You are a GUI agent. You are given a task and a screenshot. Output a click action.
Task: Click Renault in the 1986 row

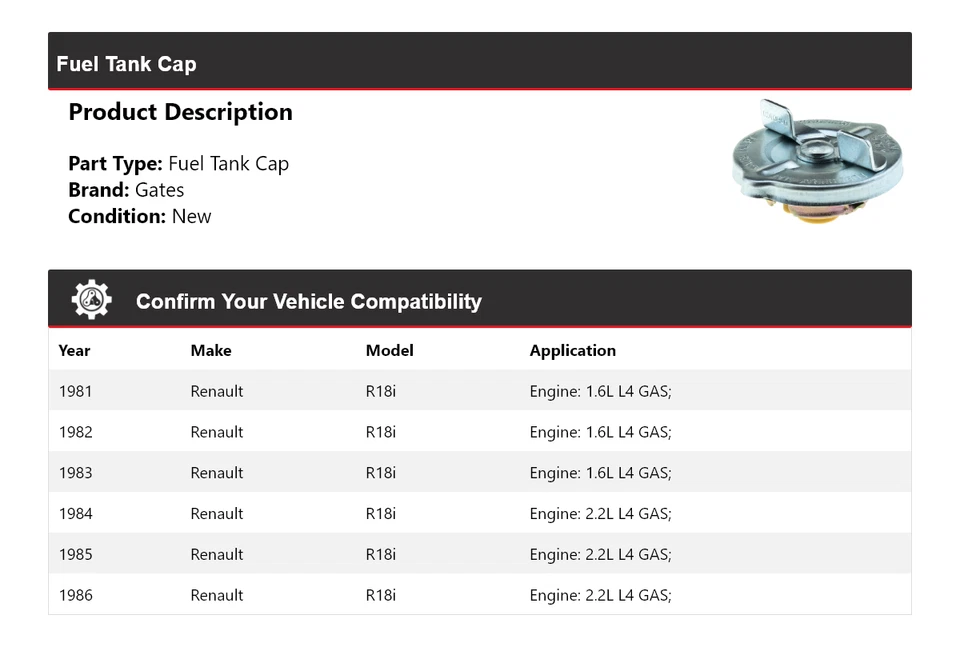pos(217,595)
